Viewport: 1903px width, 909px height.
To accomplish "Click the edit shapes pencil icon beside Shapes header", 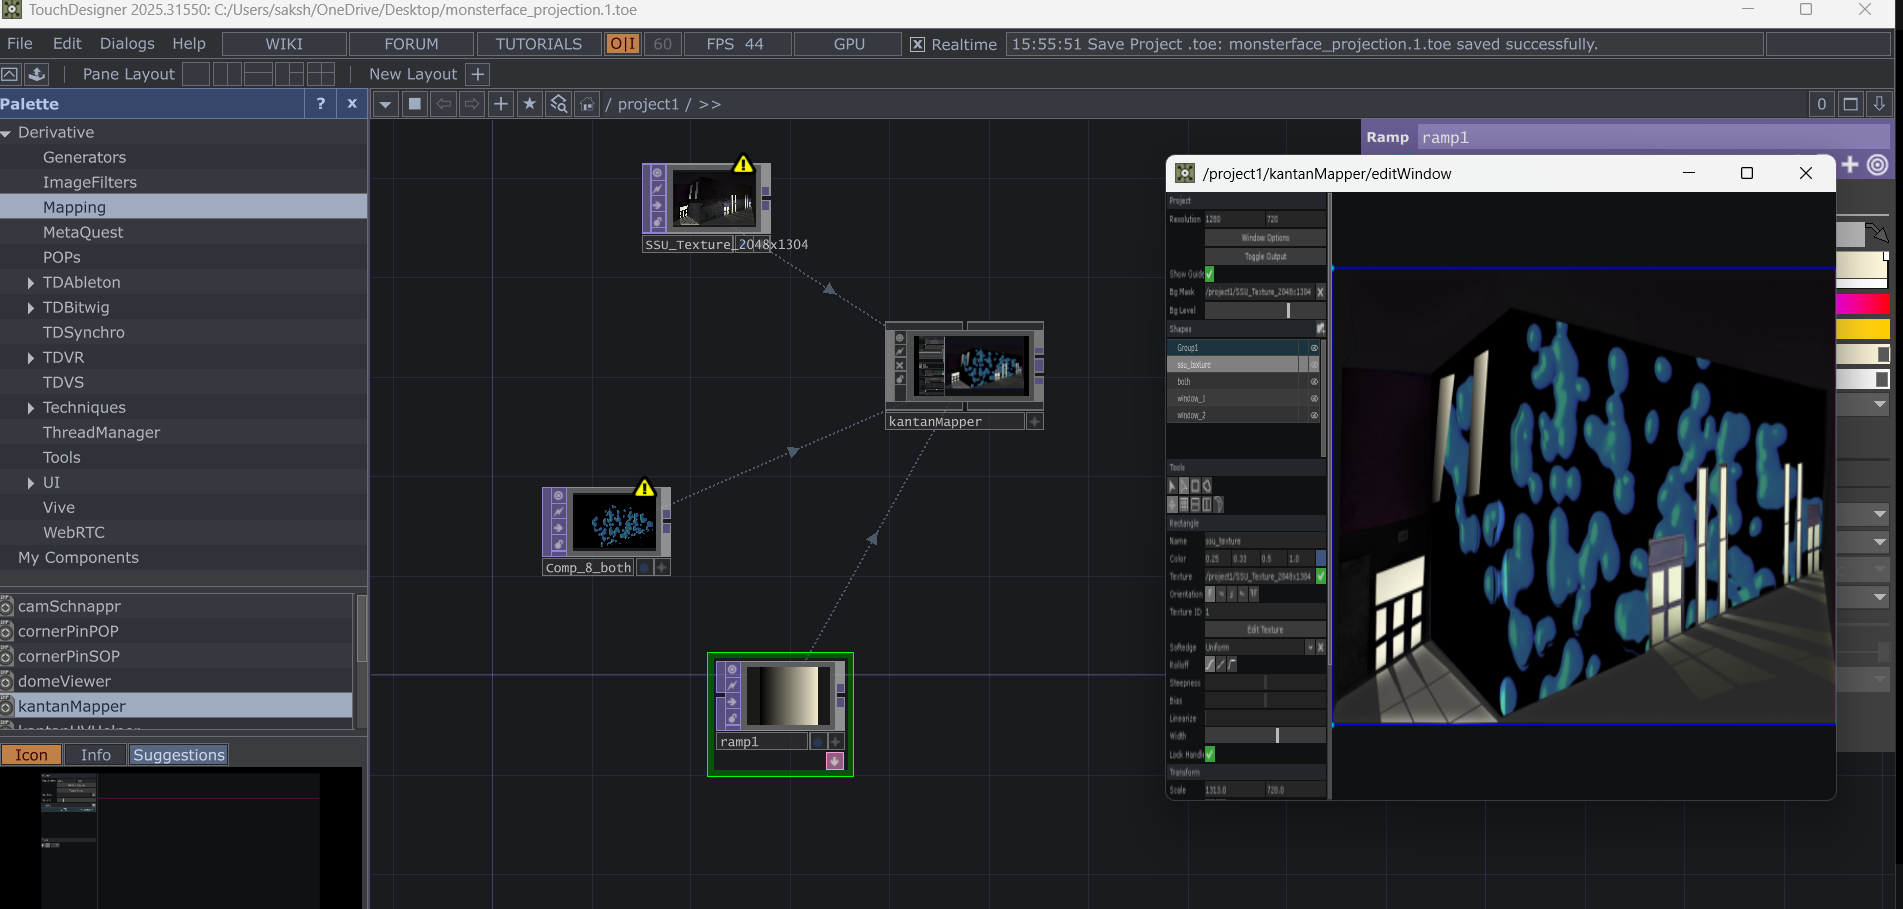I will pos(1319,328).
